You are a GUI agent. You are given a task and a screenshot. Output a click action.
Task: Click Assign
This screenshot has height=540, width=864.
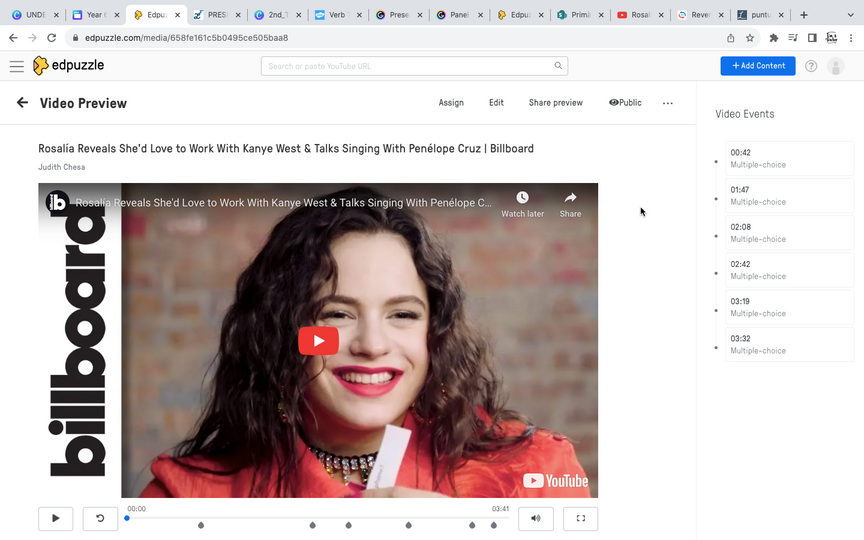coord(451,102)
